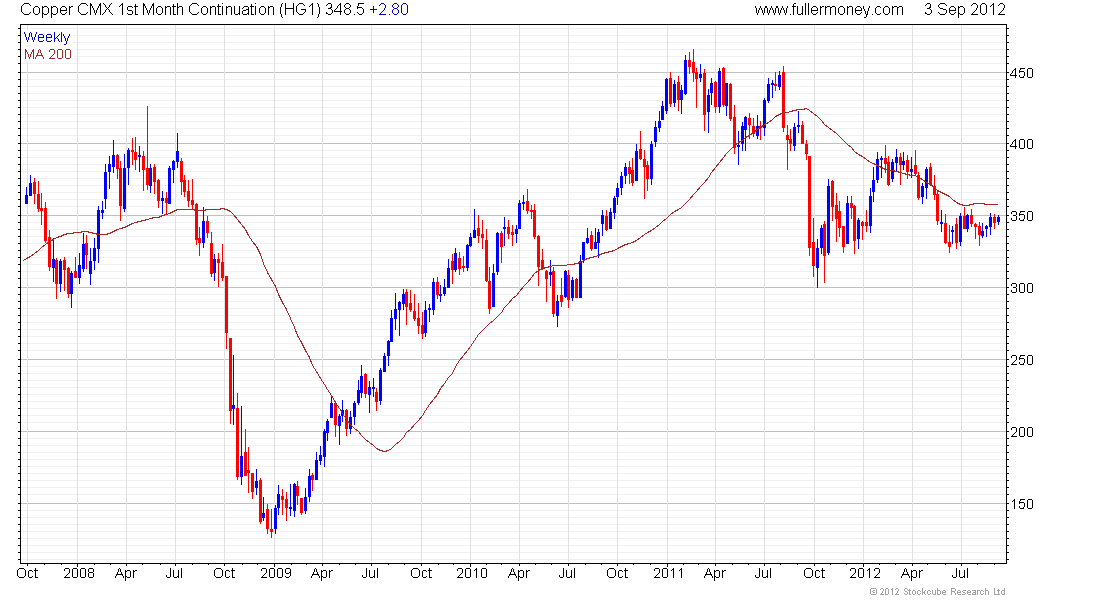
Task: Click the 400 price axis label
Action: tap(1021, 145)
